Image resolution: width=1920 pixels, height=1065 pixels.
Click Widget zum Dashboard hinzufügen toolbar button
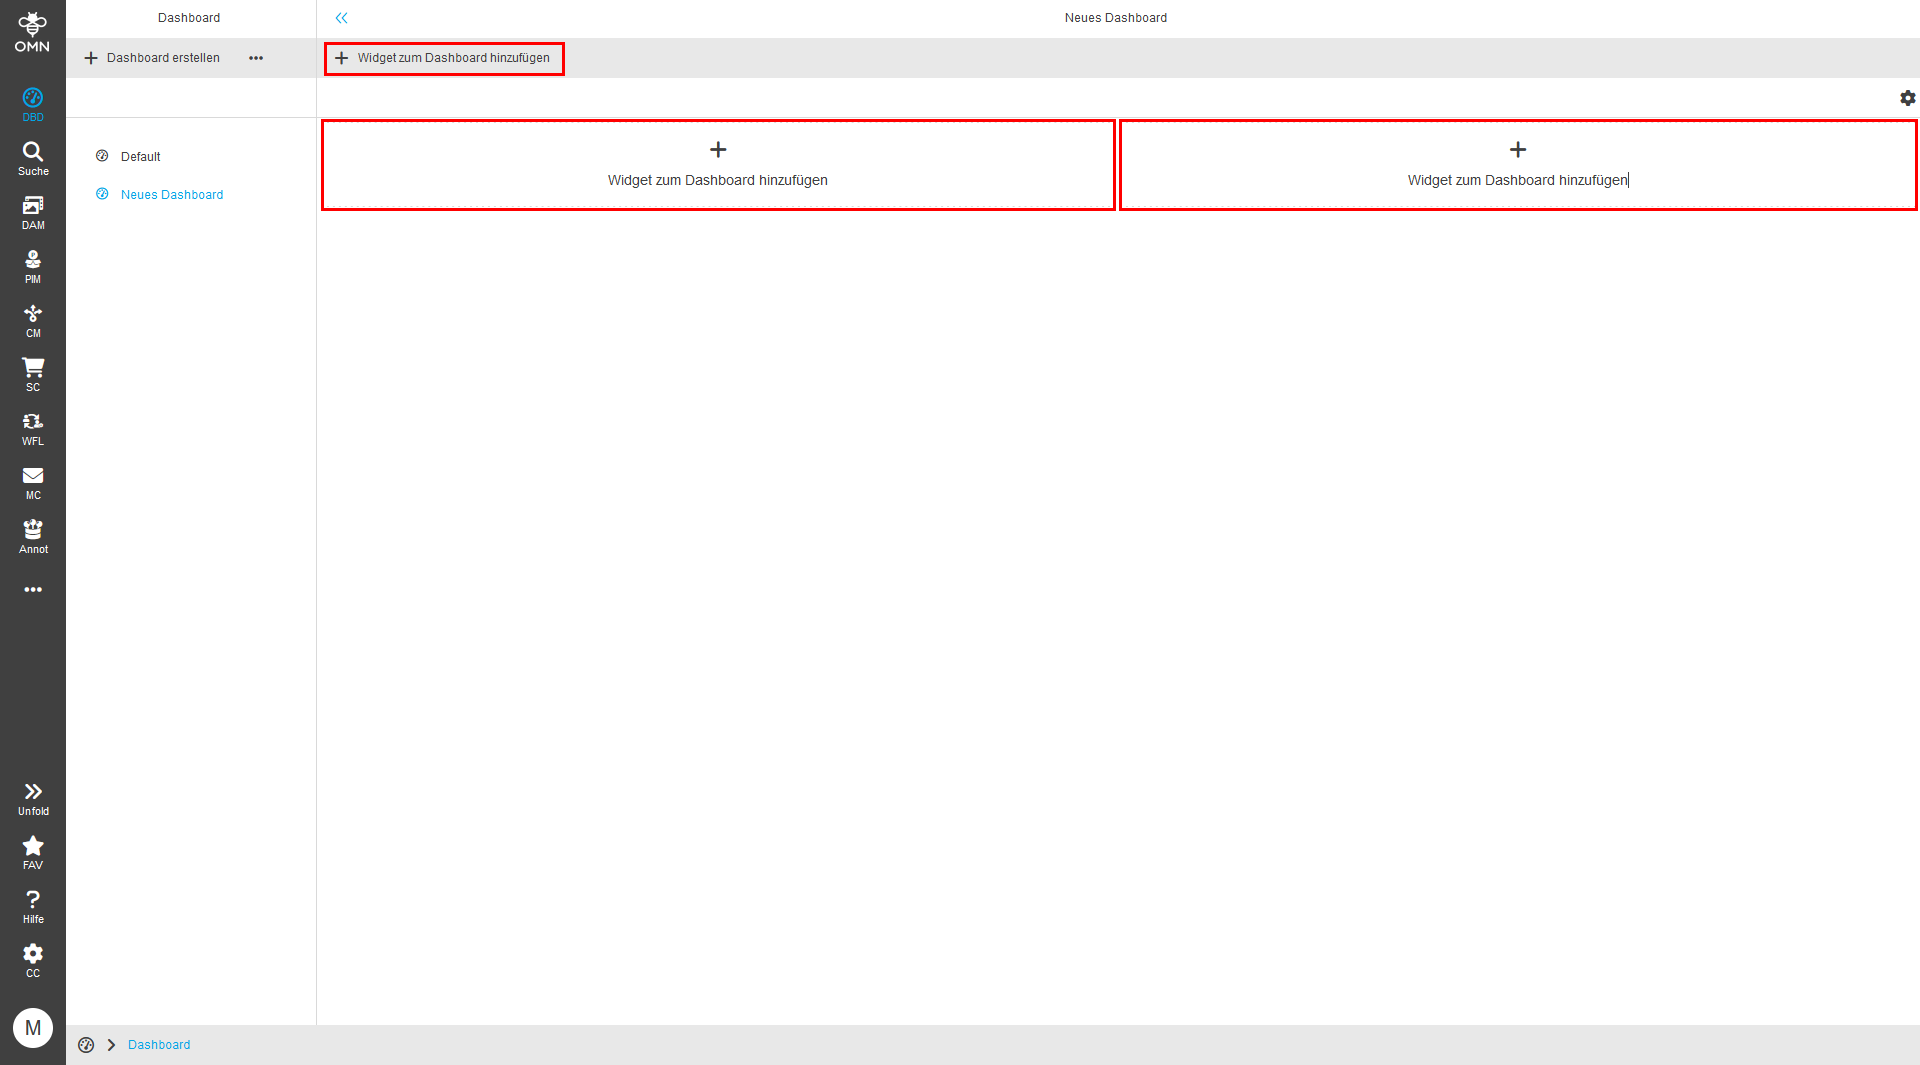(444, 58)
